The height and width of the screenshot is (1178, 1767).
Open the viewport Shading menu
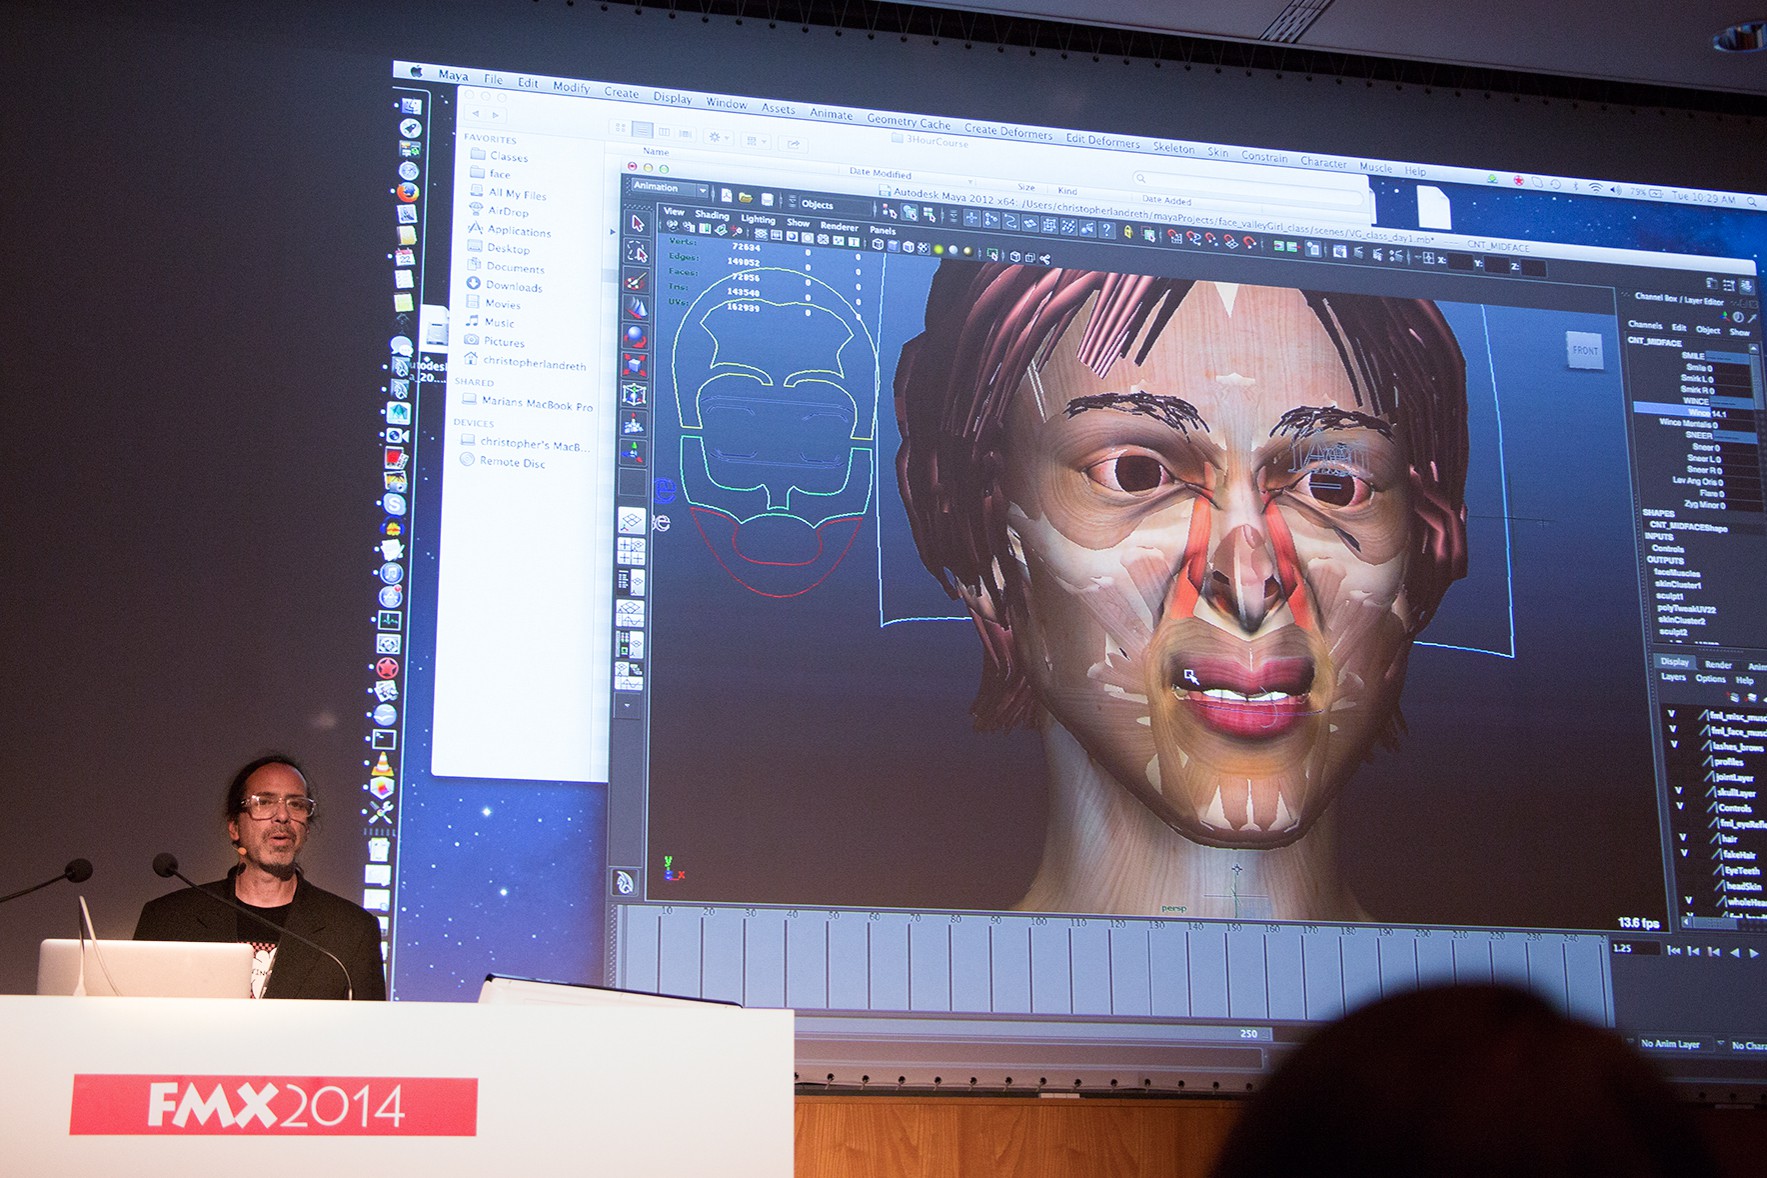click(x=712, y=215)
